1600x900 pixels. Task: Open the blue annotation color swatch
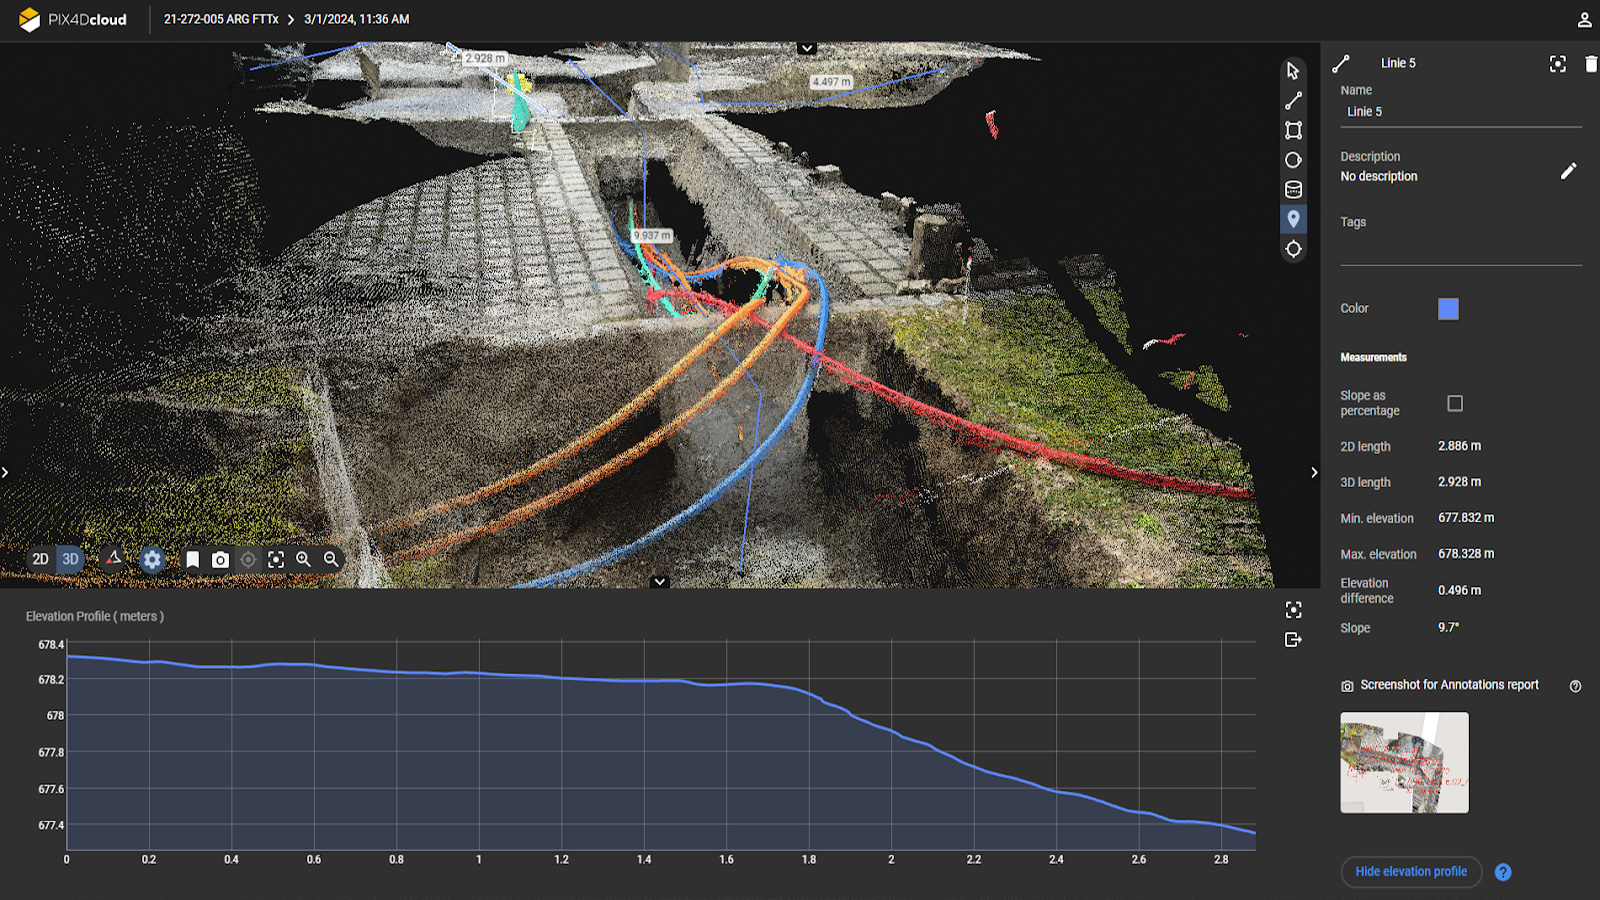click(x=1448, y=309)
